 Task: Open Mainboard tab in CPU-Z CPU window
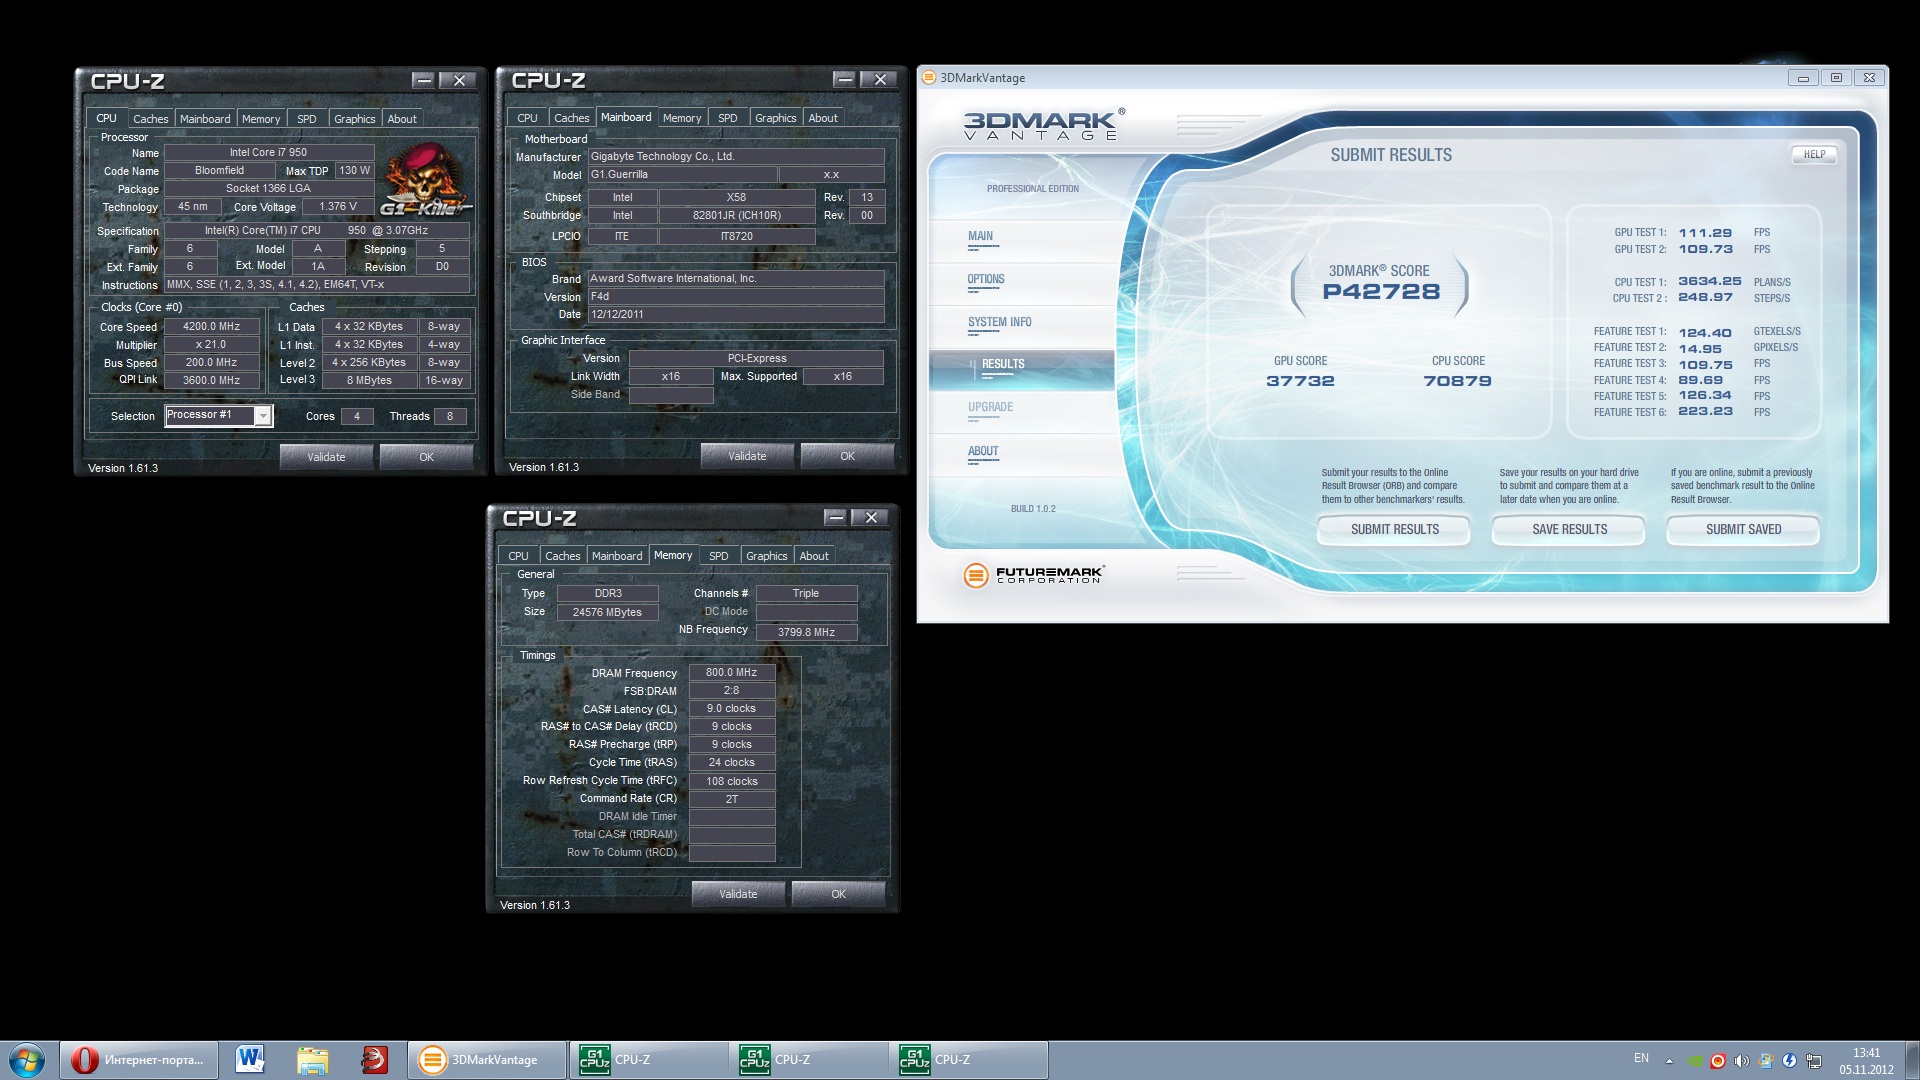(205, 118)
